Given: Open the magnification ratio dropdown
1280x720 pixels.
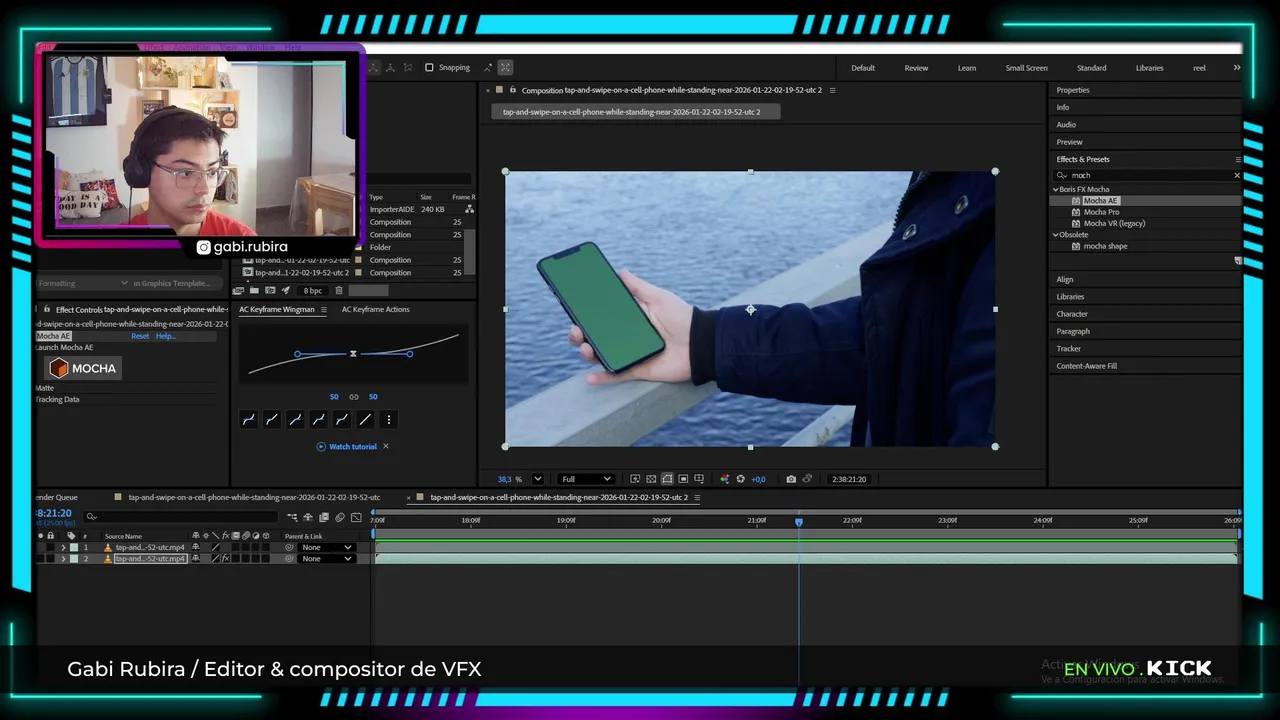Looking at the screenshot, I should coord(537,479).
